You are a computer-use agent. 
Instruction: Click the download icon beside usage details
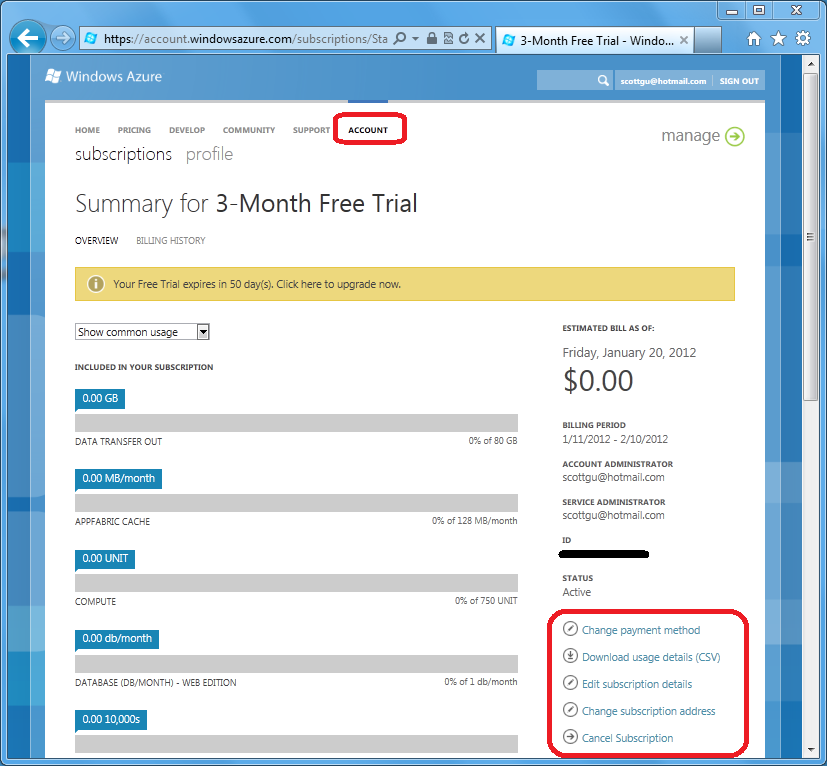click(570, 655)
